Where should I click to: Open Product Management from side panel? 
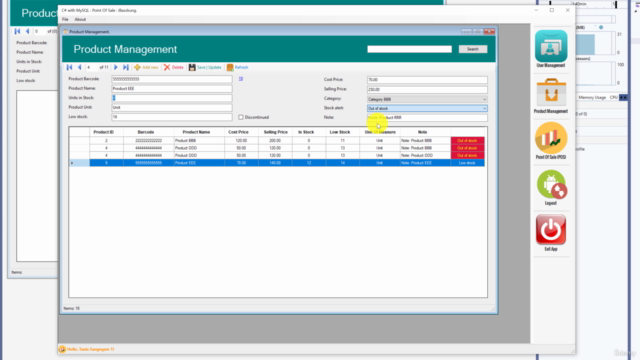[551, 96]
